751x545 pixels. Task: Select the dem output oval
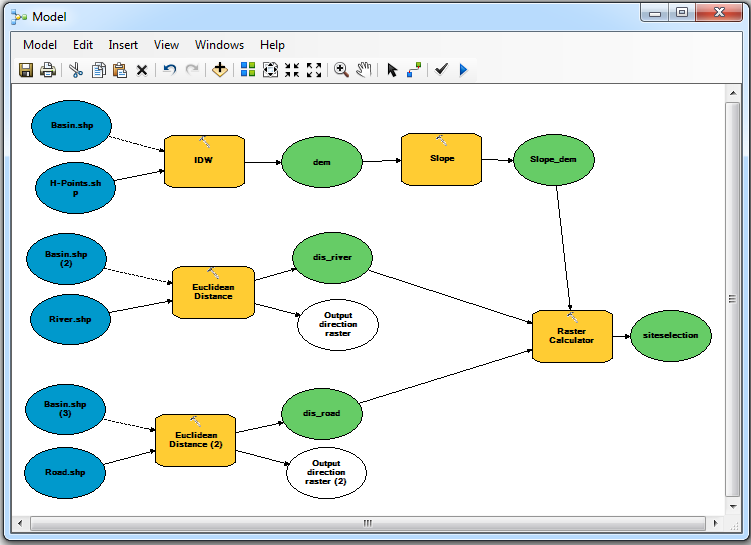[322, 162]
